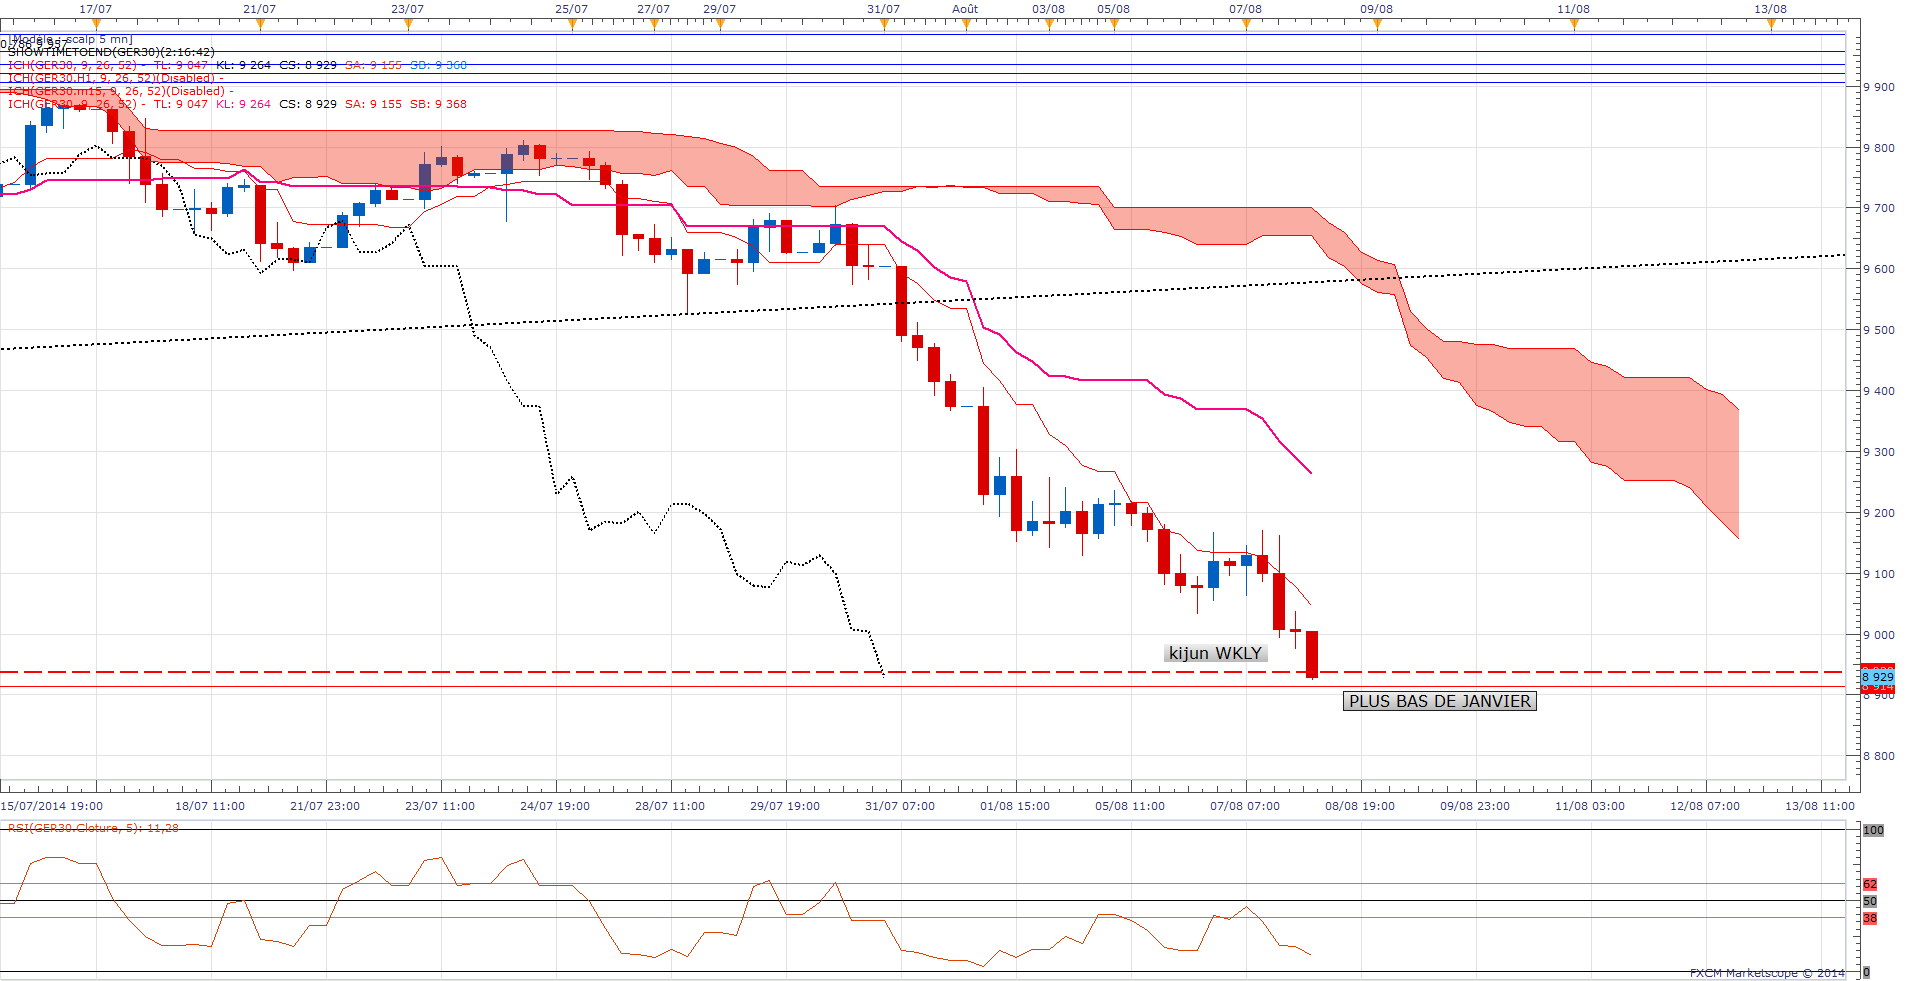The height and width of the screenshot is (981, 1918).
Task: Click the orange marker under 07/08
Action: pos(1246,24)
